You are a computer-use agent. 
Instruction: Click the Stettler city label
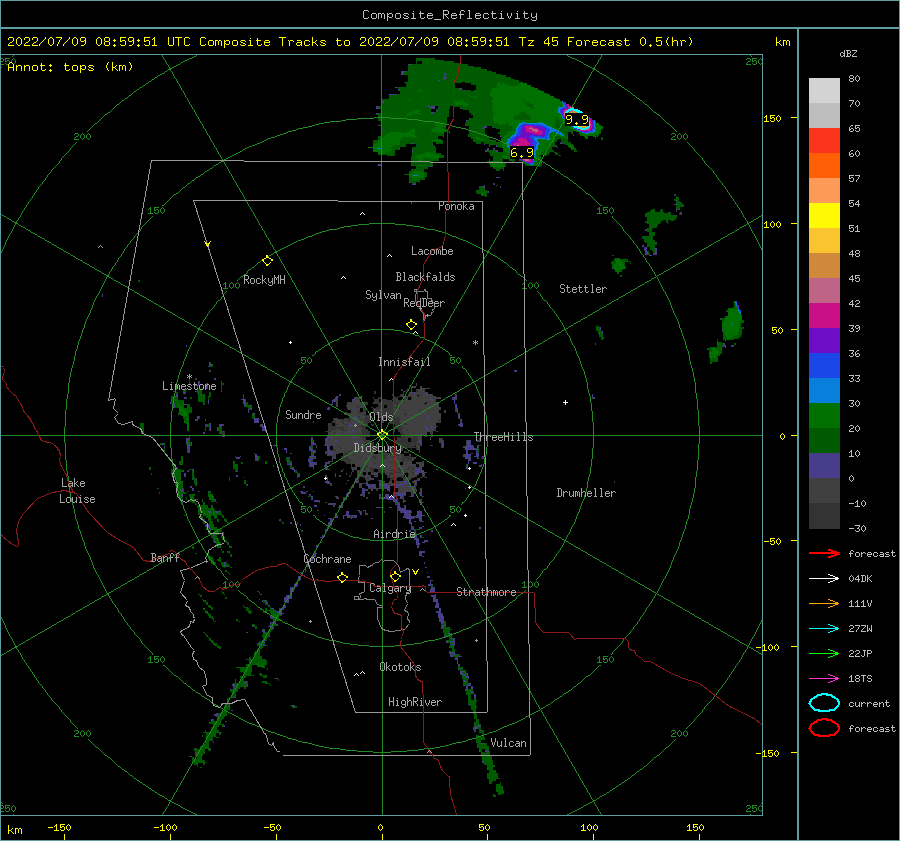(x=583, y=289)
